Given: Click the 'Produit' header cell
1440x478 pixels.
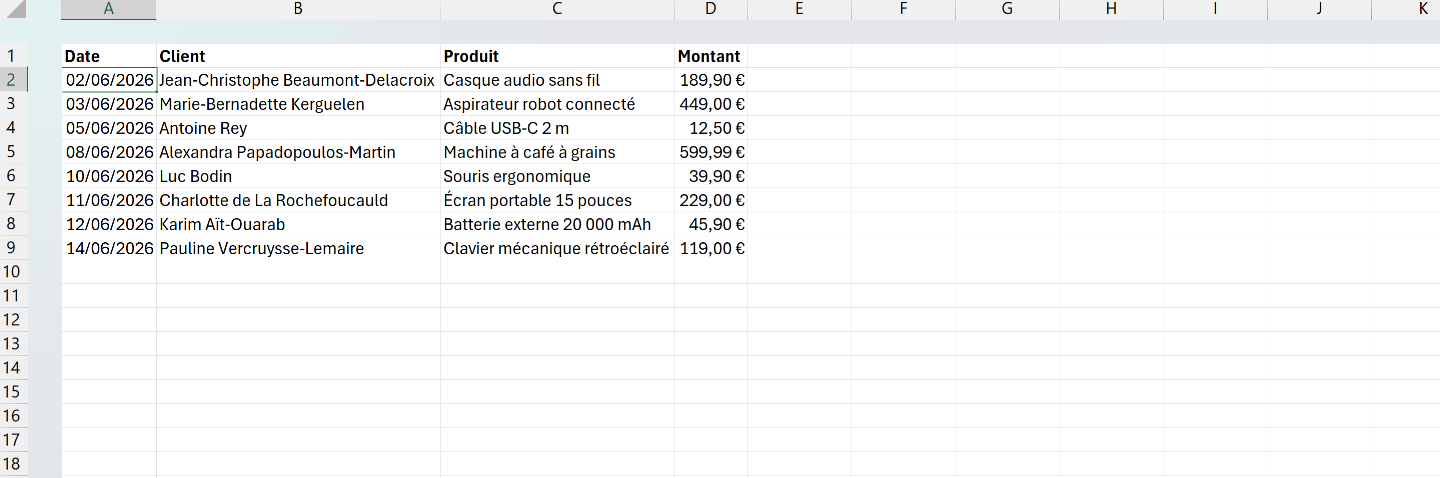Looking at the screenshot, I should (557, 56).
